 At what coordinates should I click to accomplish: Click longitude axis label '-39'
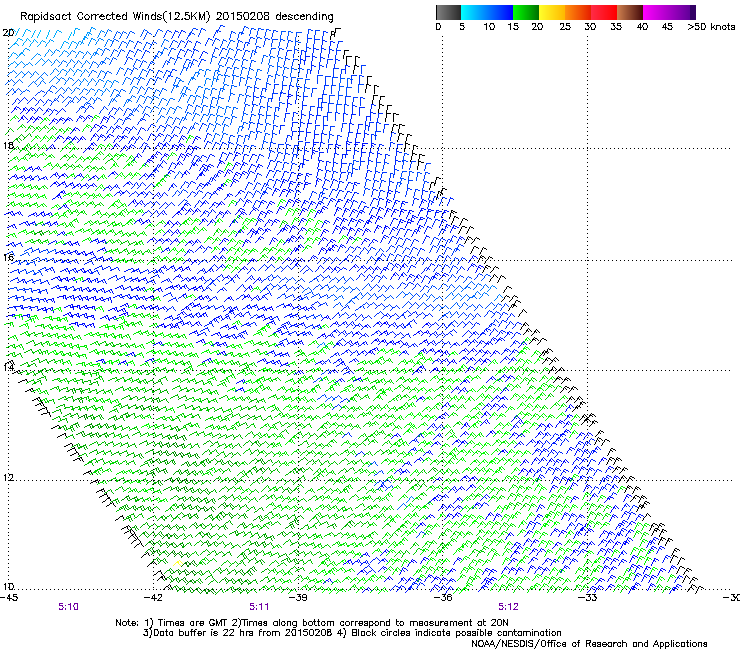point(298,598)
